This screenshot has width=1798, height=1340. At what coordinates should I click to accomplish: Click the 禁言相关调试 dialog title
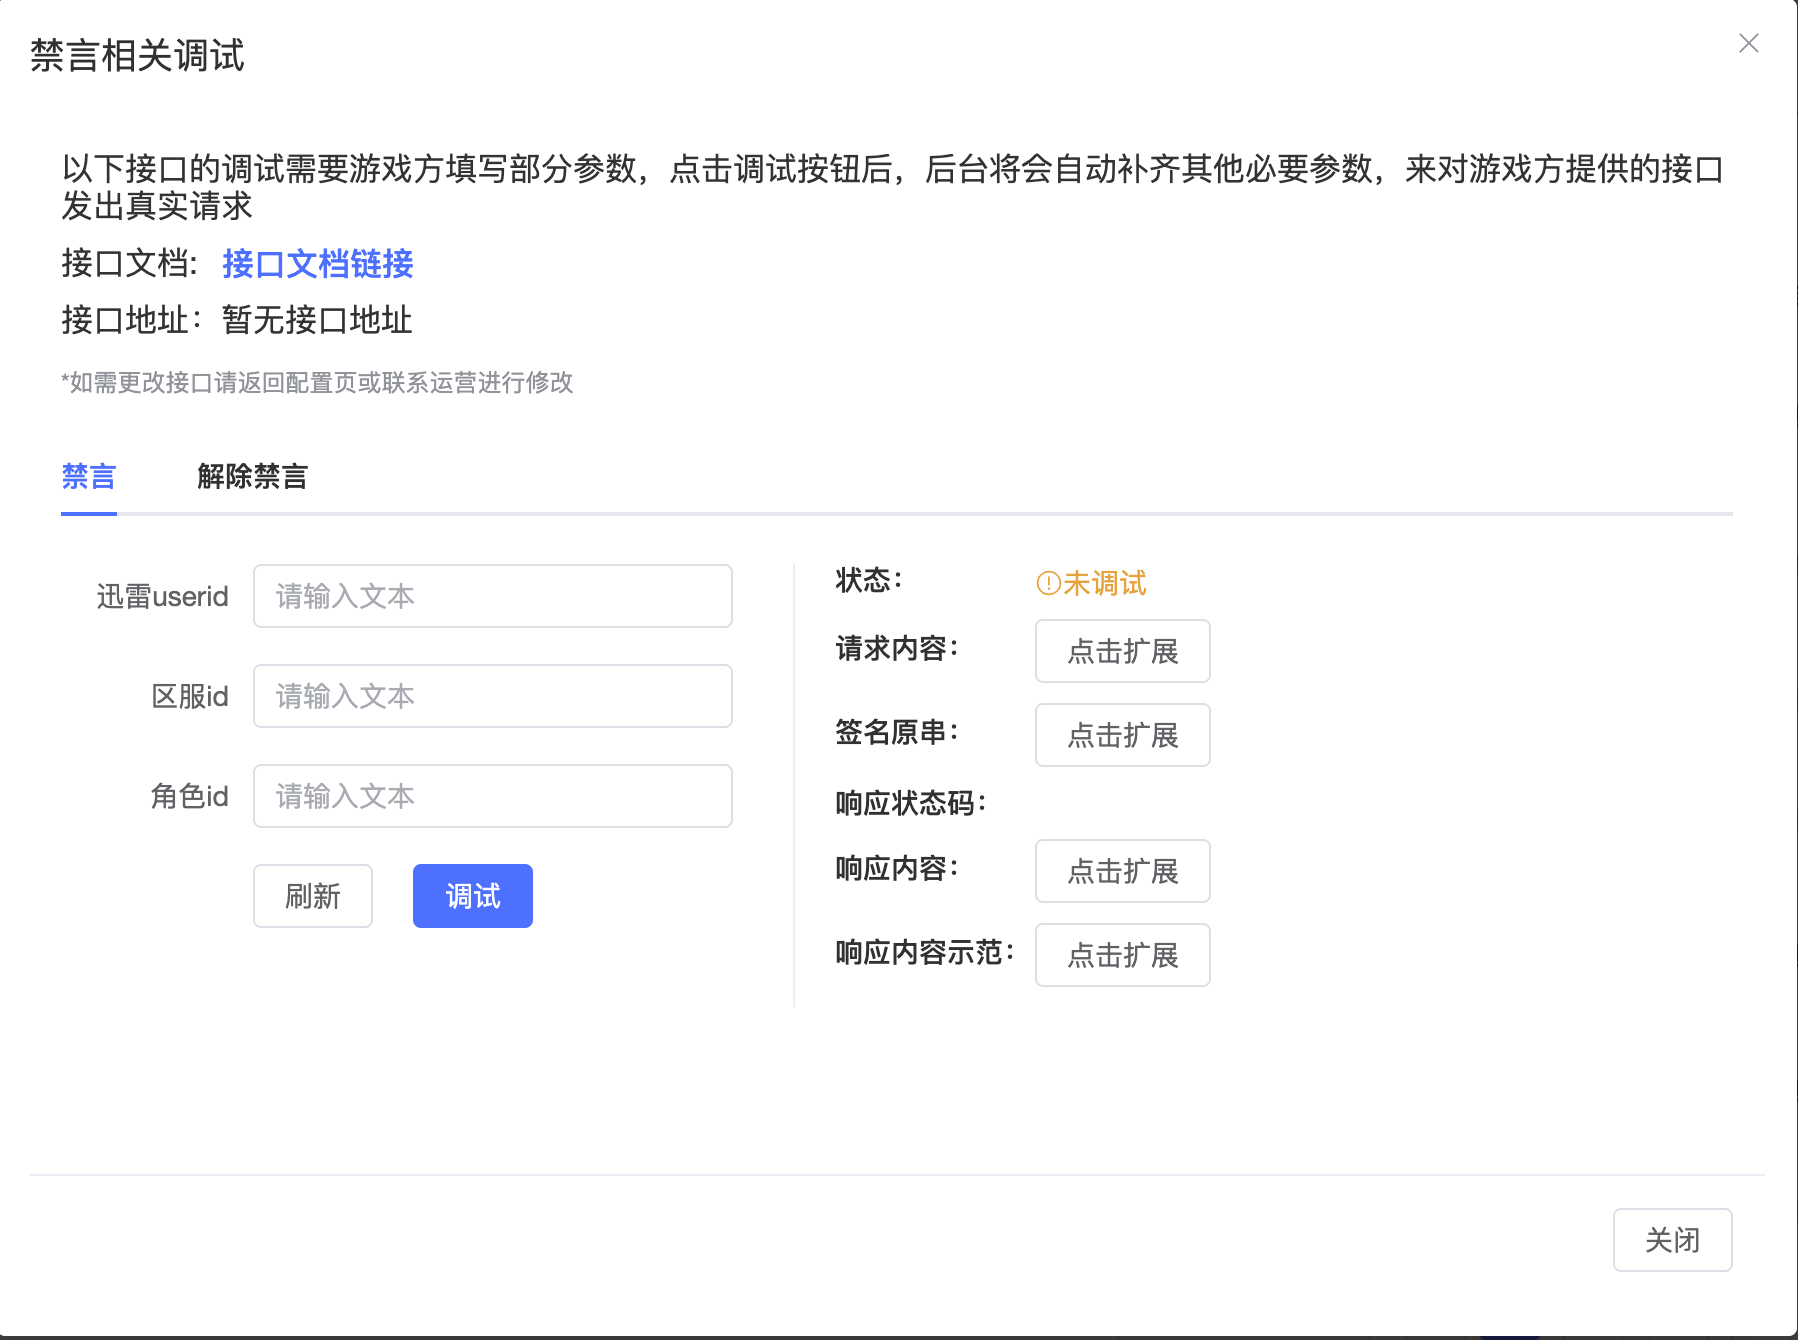(137, 56)
